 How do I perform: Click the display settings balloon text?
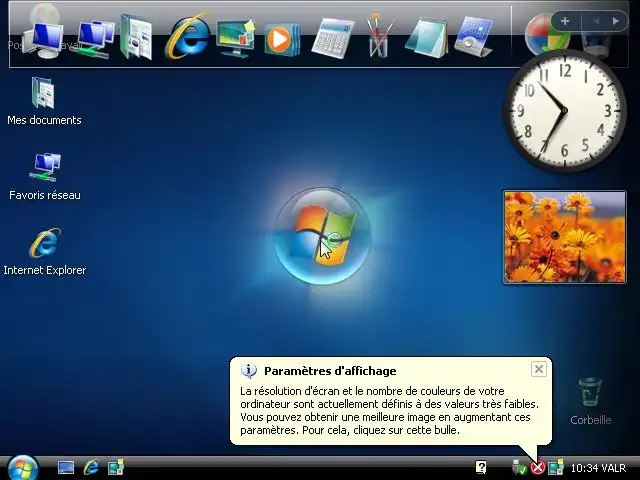click(x=389, y=410)
